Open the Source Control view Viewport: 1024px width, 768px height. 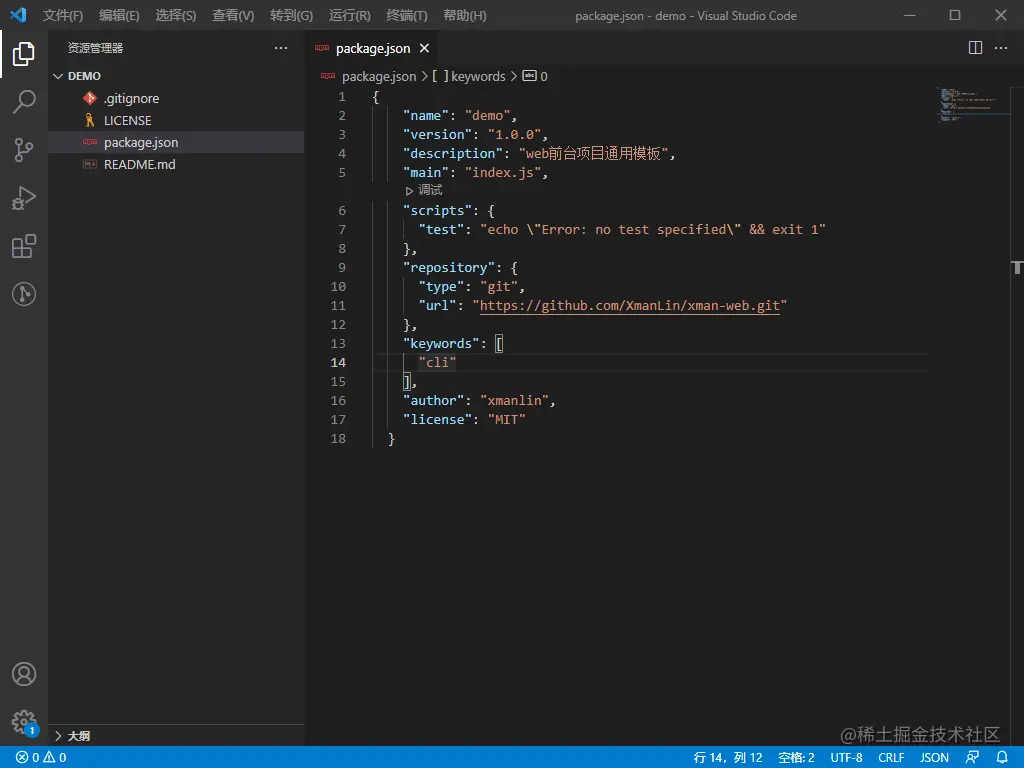point(24,150)
